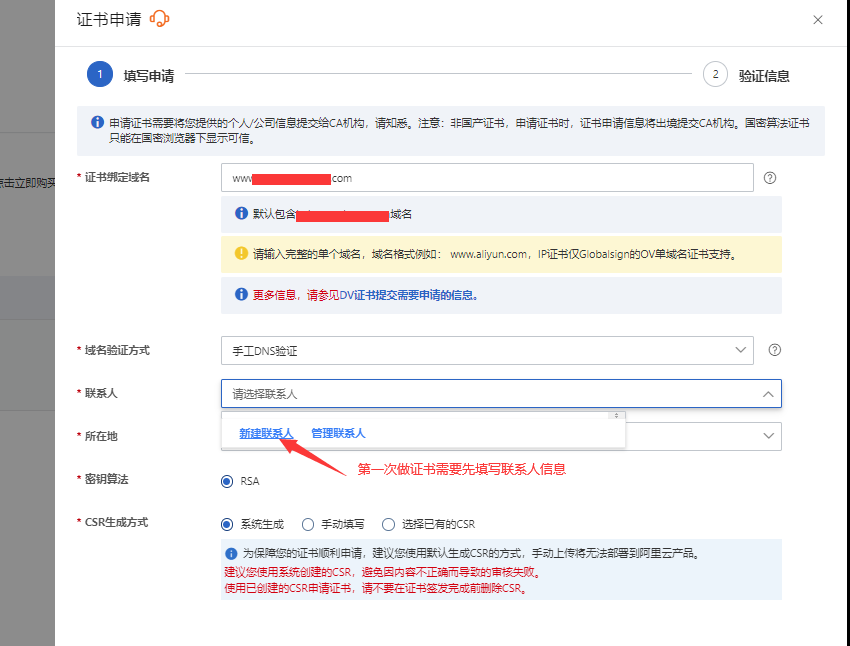Click the info icon in top notice banner

[x=97, y=122]
